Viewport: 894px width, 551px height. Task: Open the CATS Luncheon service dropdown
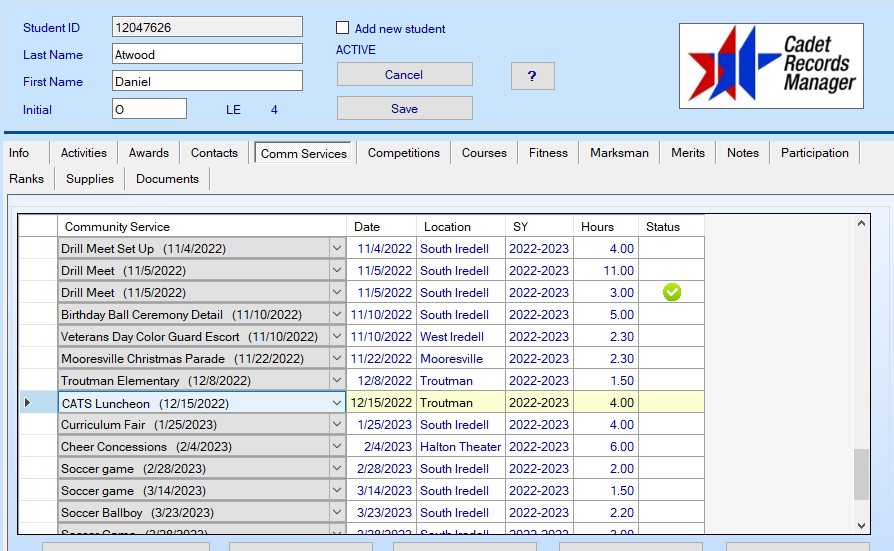click(x=337, y=403)
